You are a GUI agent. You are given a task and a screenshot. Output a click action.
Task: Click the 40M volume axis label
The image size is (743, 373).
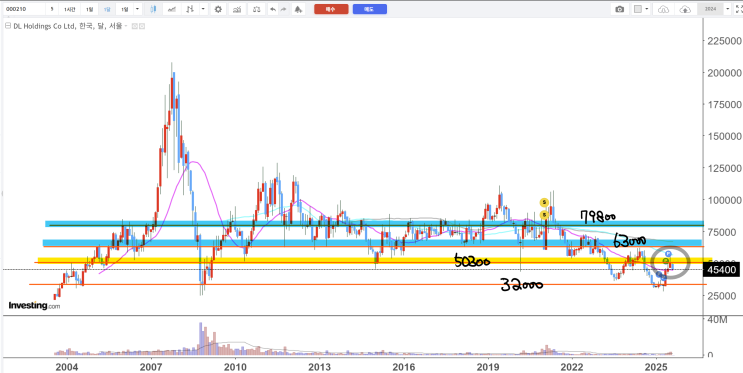click(x=717, y=320)
